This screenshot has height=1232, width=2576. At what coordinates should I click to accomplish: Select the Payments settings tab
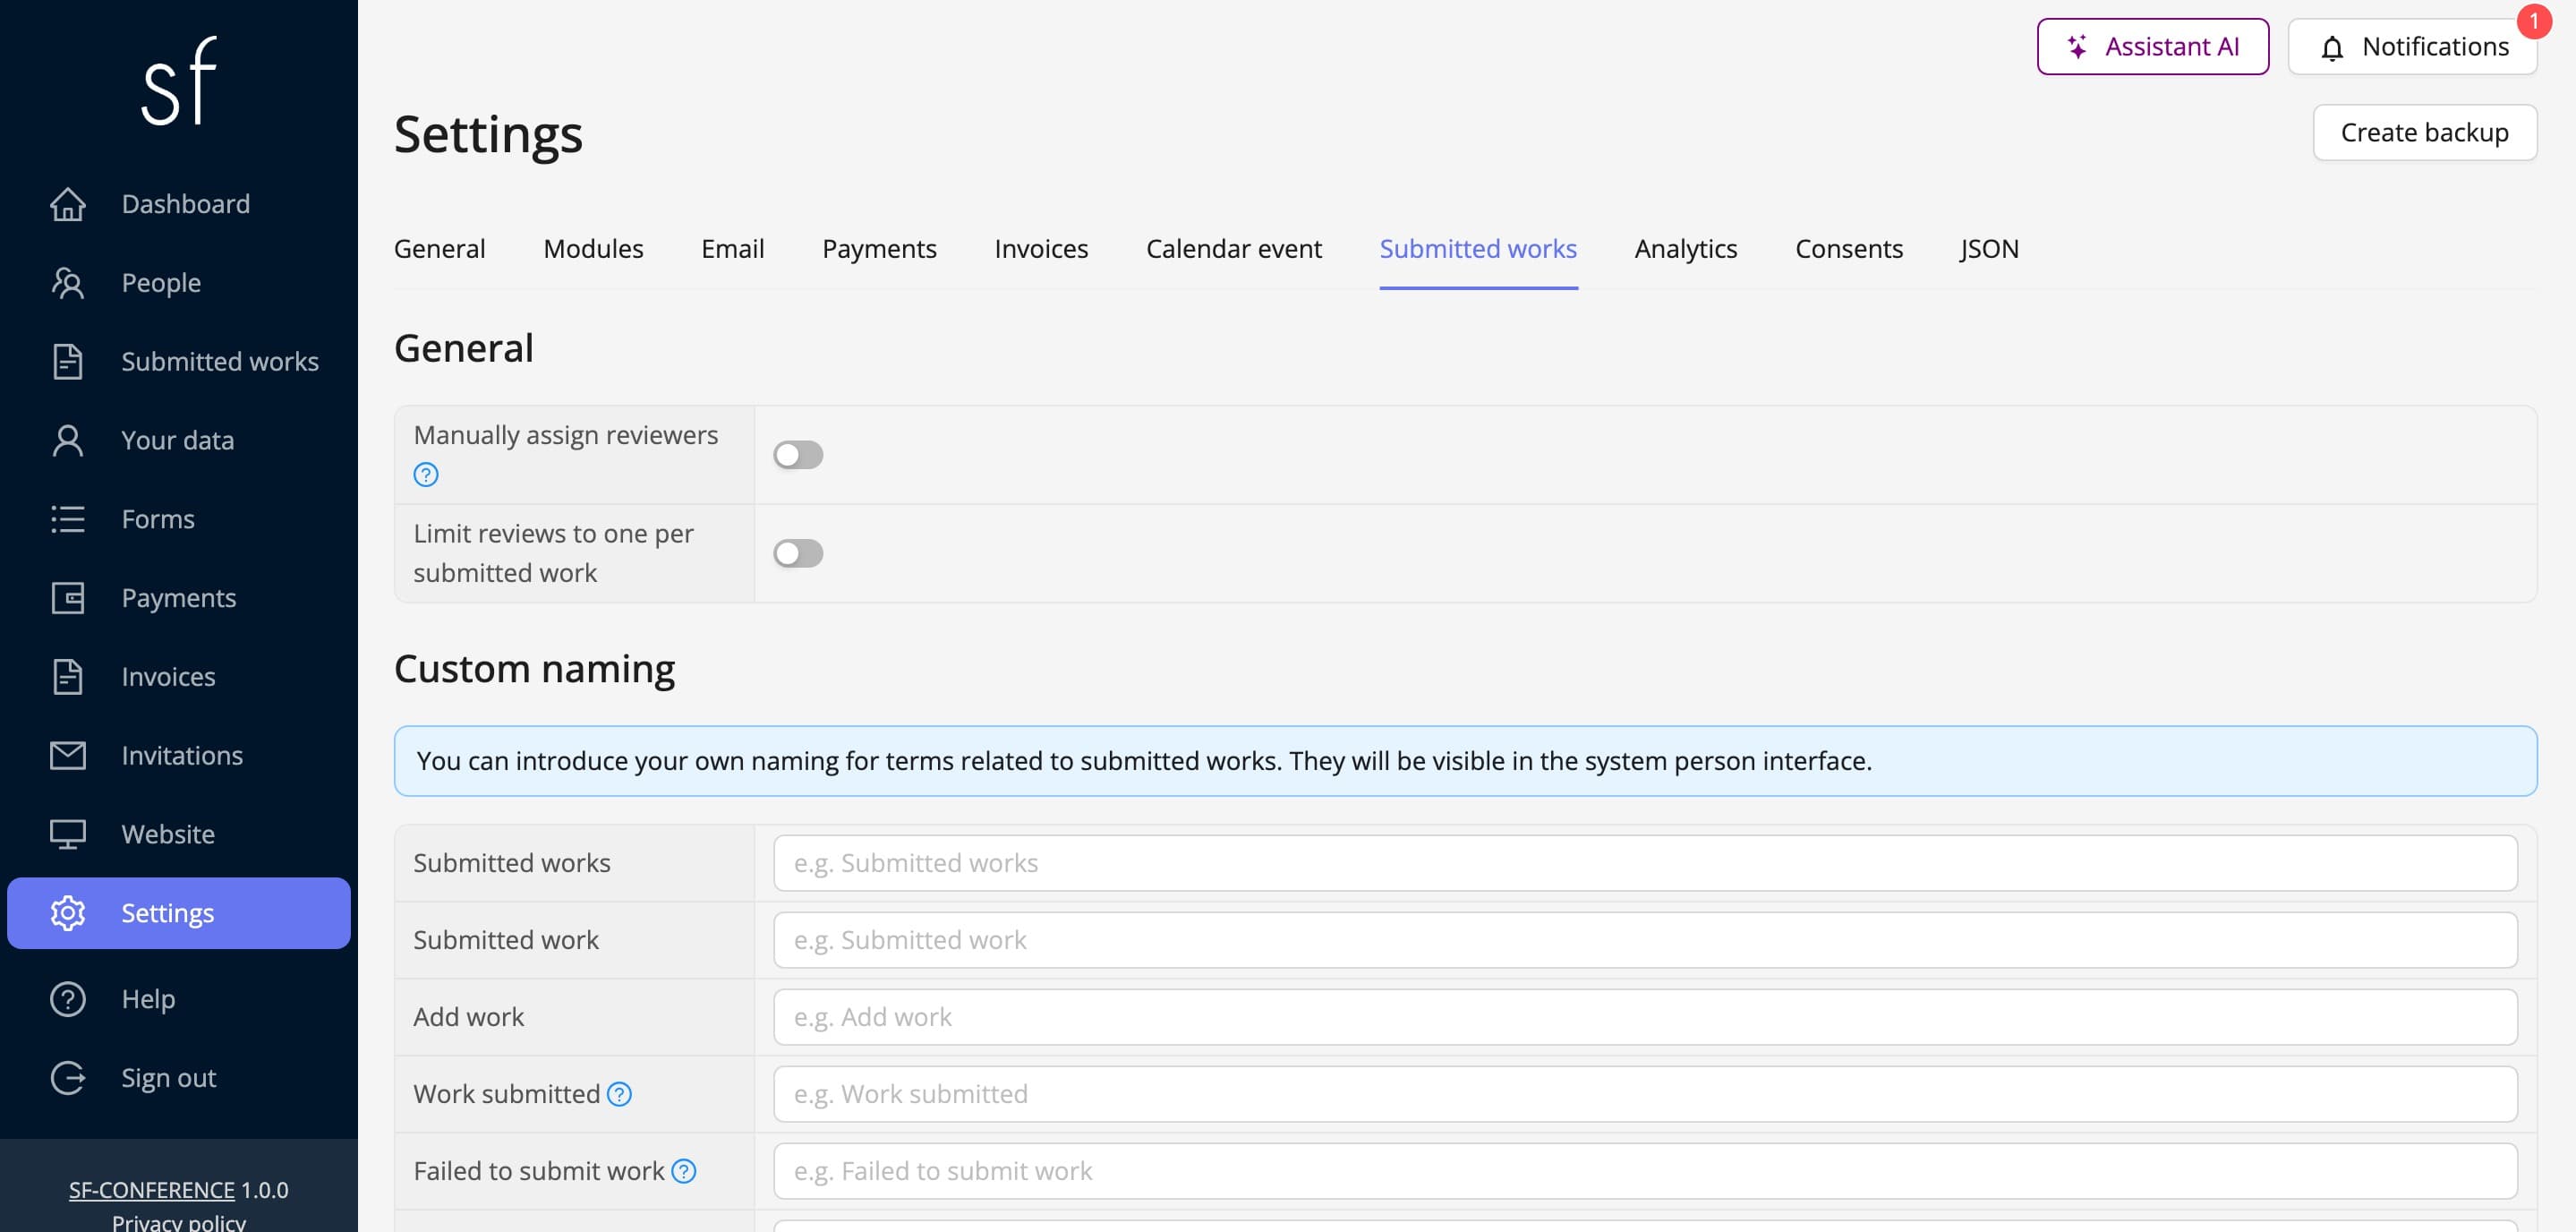pos(879,249)
